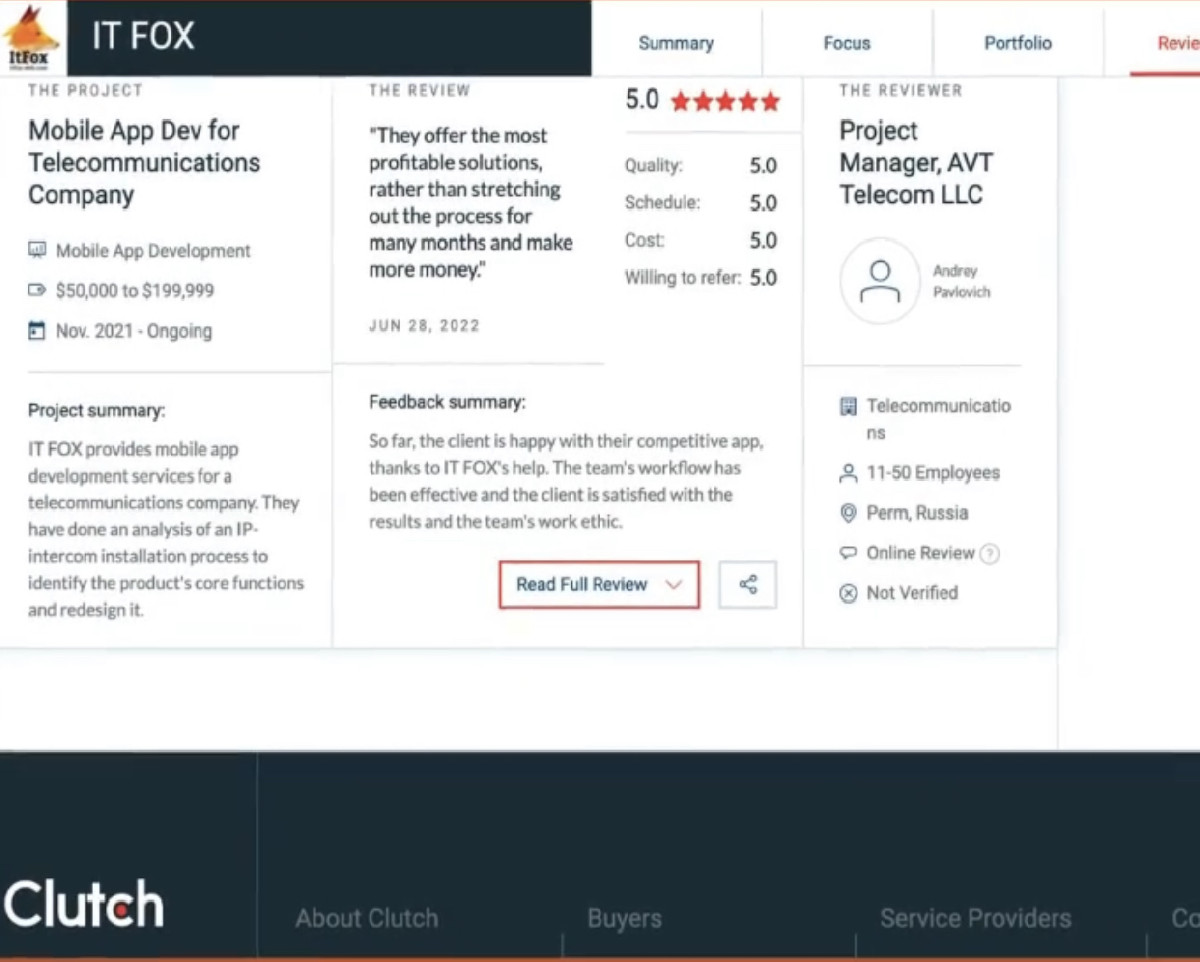Click the Not Verified status text

click(912, 593)
